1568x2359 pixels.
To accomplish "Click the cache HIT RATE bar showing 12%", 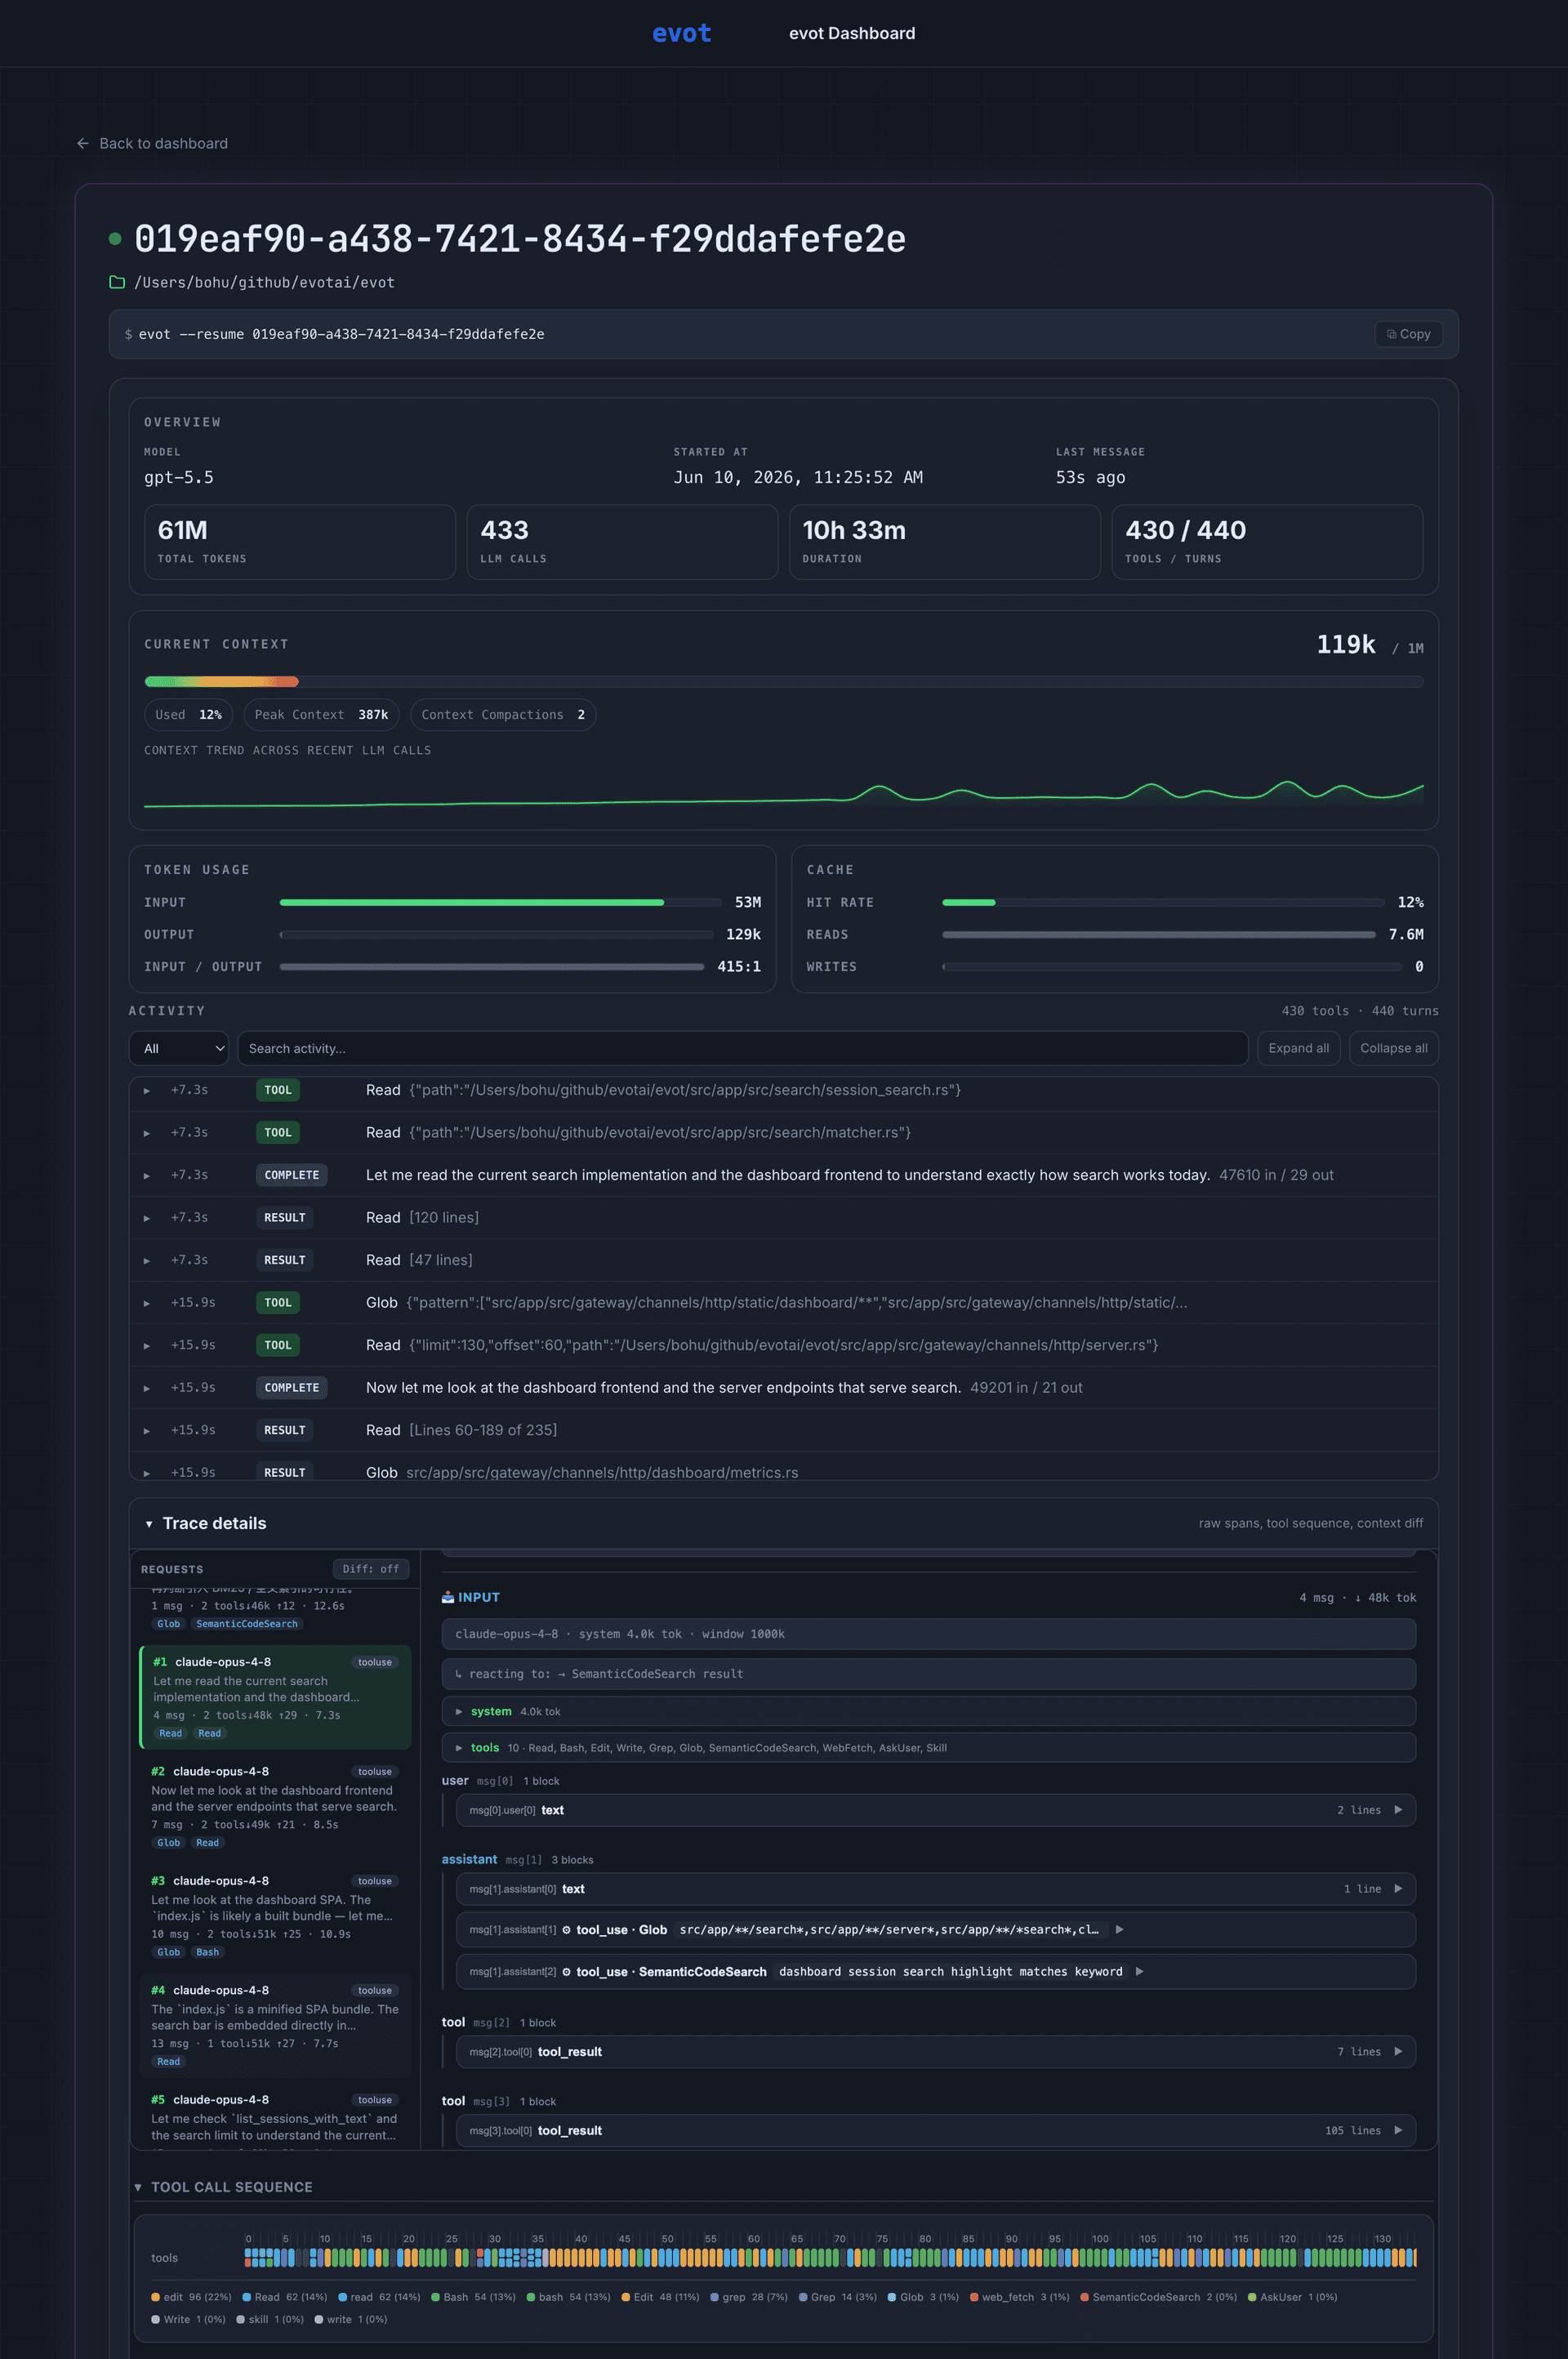I will (1163, 902).
